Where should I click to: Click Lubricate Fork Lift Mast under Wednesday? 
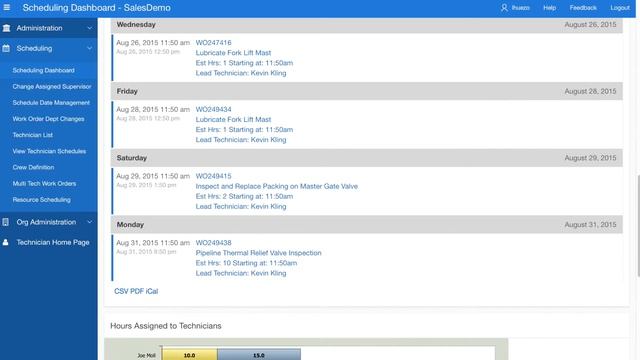pyautogui.click(x=233, y=53)
